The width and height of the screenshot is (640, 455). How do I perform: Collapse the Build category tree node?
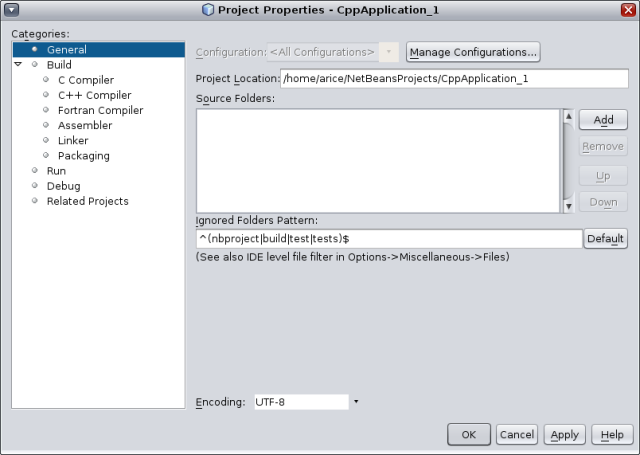(18, 65)
